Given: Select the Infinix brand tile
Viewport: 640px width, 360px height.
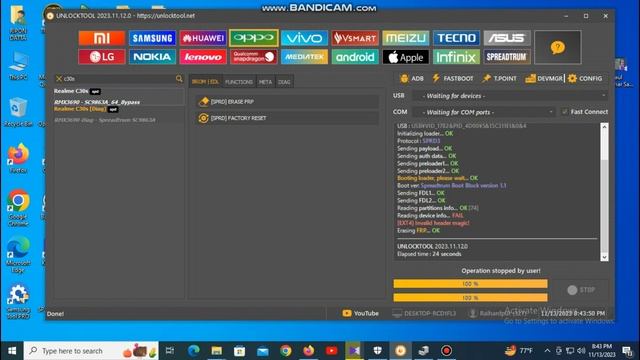Looking at the screenshot, I should pyautogui.click(x=456, y=57).
